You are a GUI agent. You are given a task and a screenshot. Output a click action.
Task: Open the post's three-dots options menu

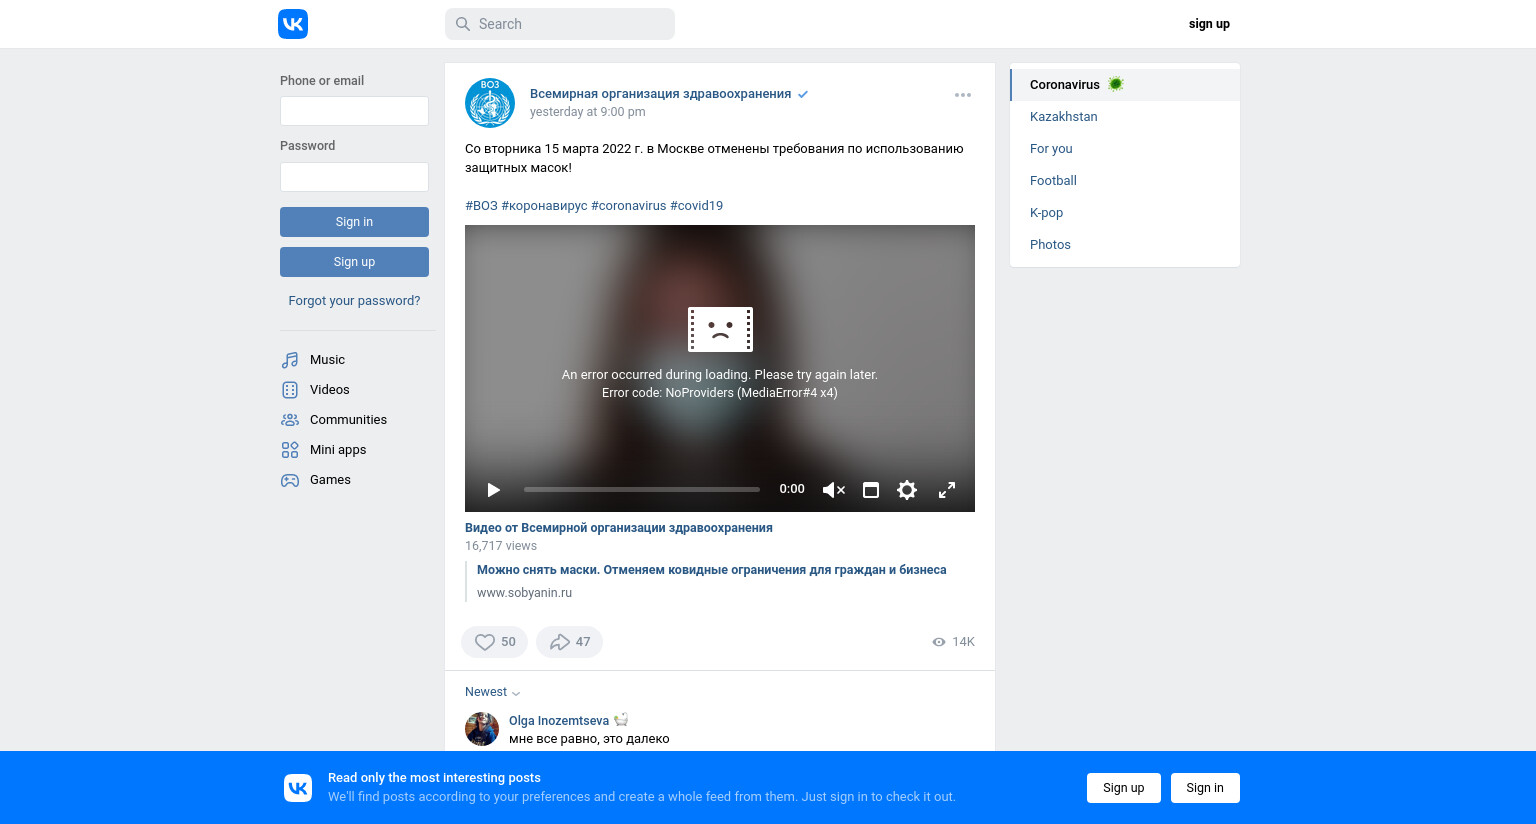coord(963,95)
